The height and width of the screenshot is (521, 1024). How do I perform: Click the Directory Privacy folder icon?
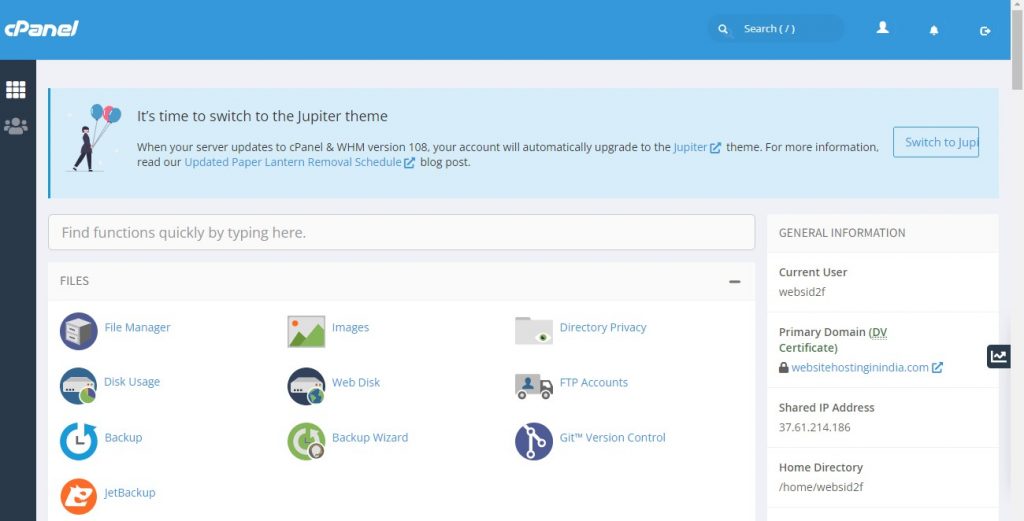[533, 330]
